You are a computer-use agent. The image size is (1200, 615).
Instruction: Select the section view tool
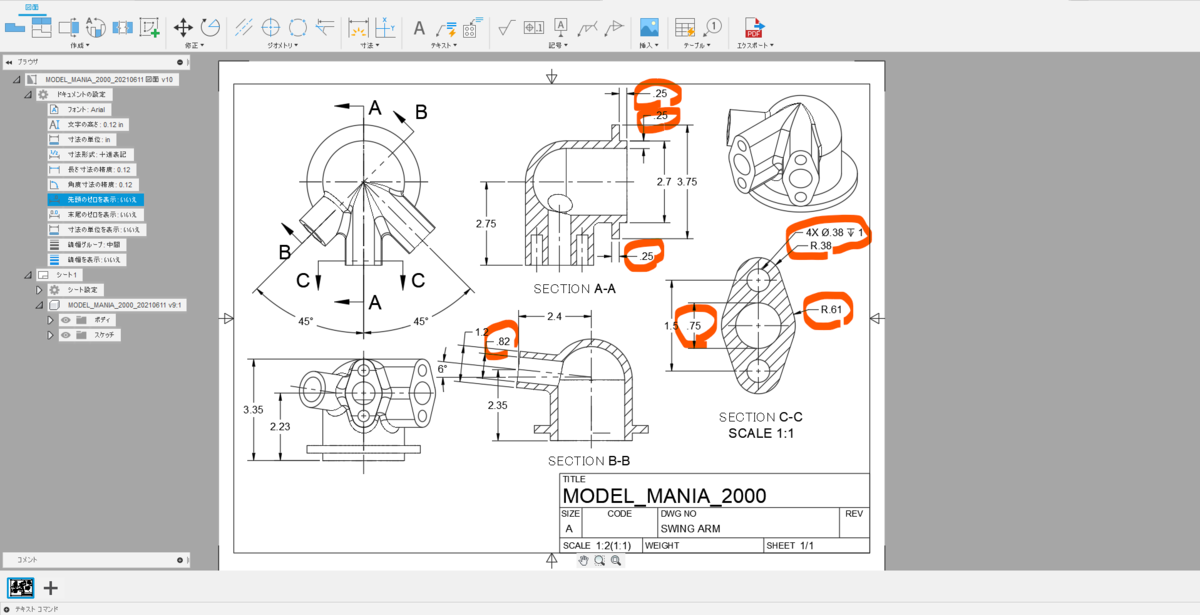(x=69, y=27)
